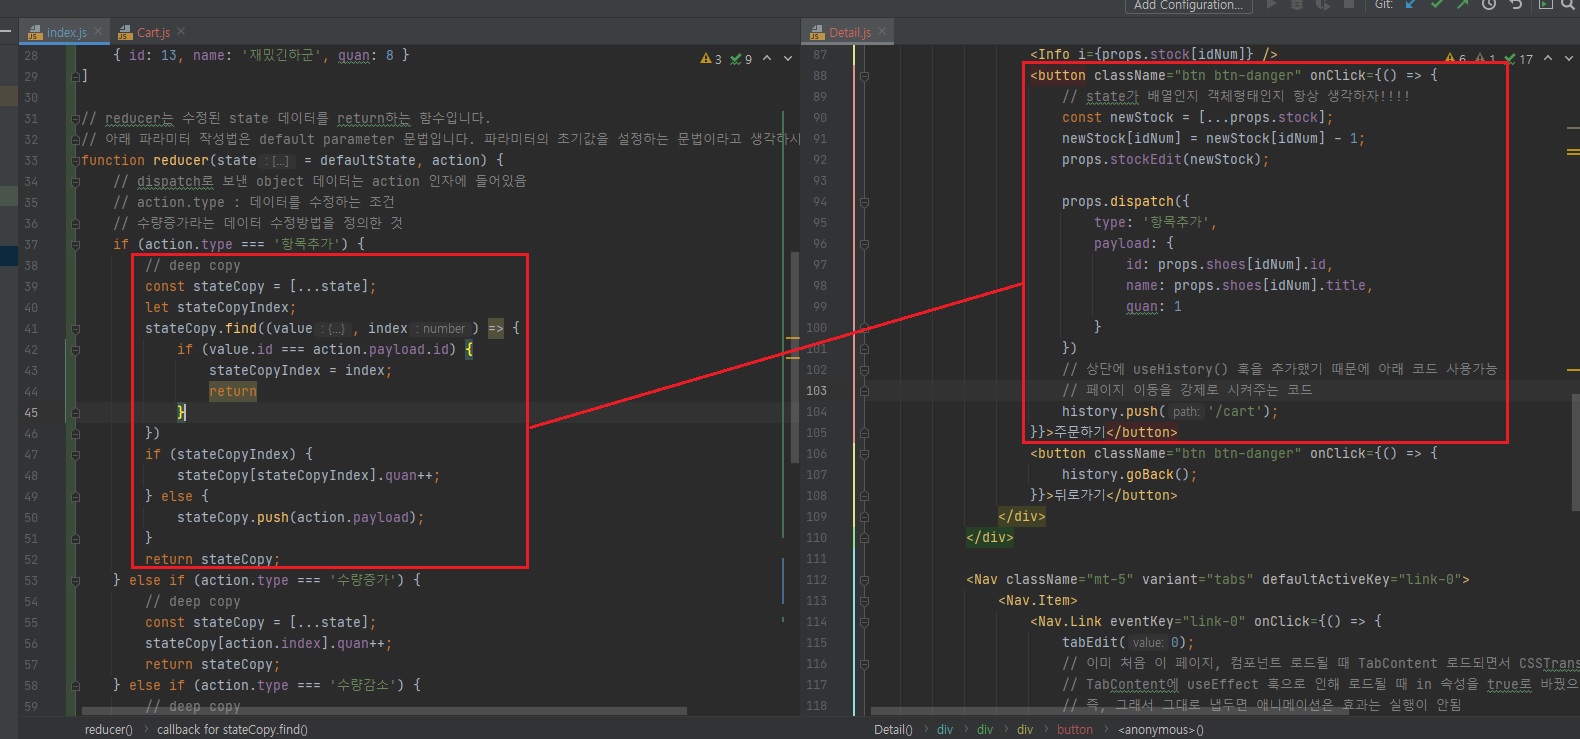The image size is (1580, 739).
Task: Click the Run configuration play icon
Action: coord(1272,4)
